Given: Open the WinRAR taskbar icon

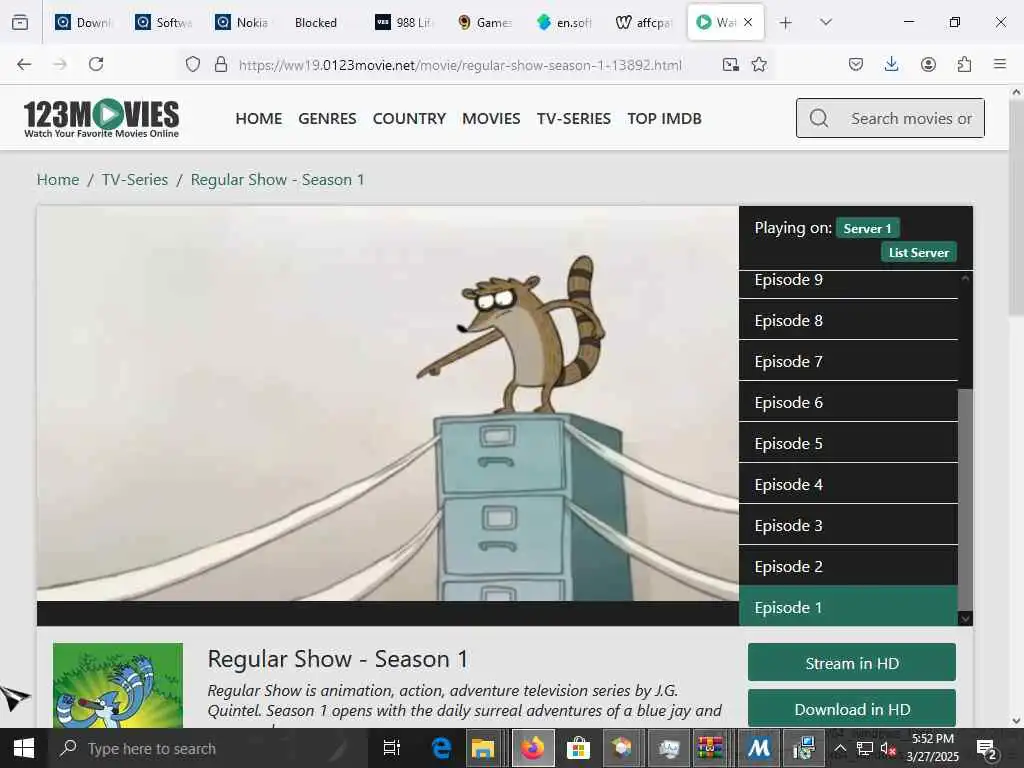Looking at the screenshot, I should point(710,748).
